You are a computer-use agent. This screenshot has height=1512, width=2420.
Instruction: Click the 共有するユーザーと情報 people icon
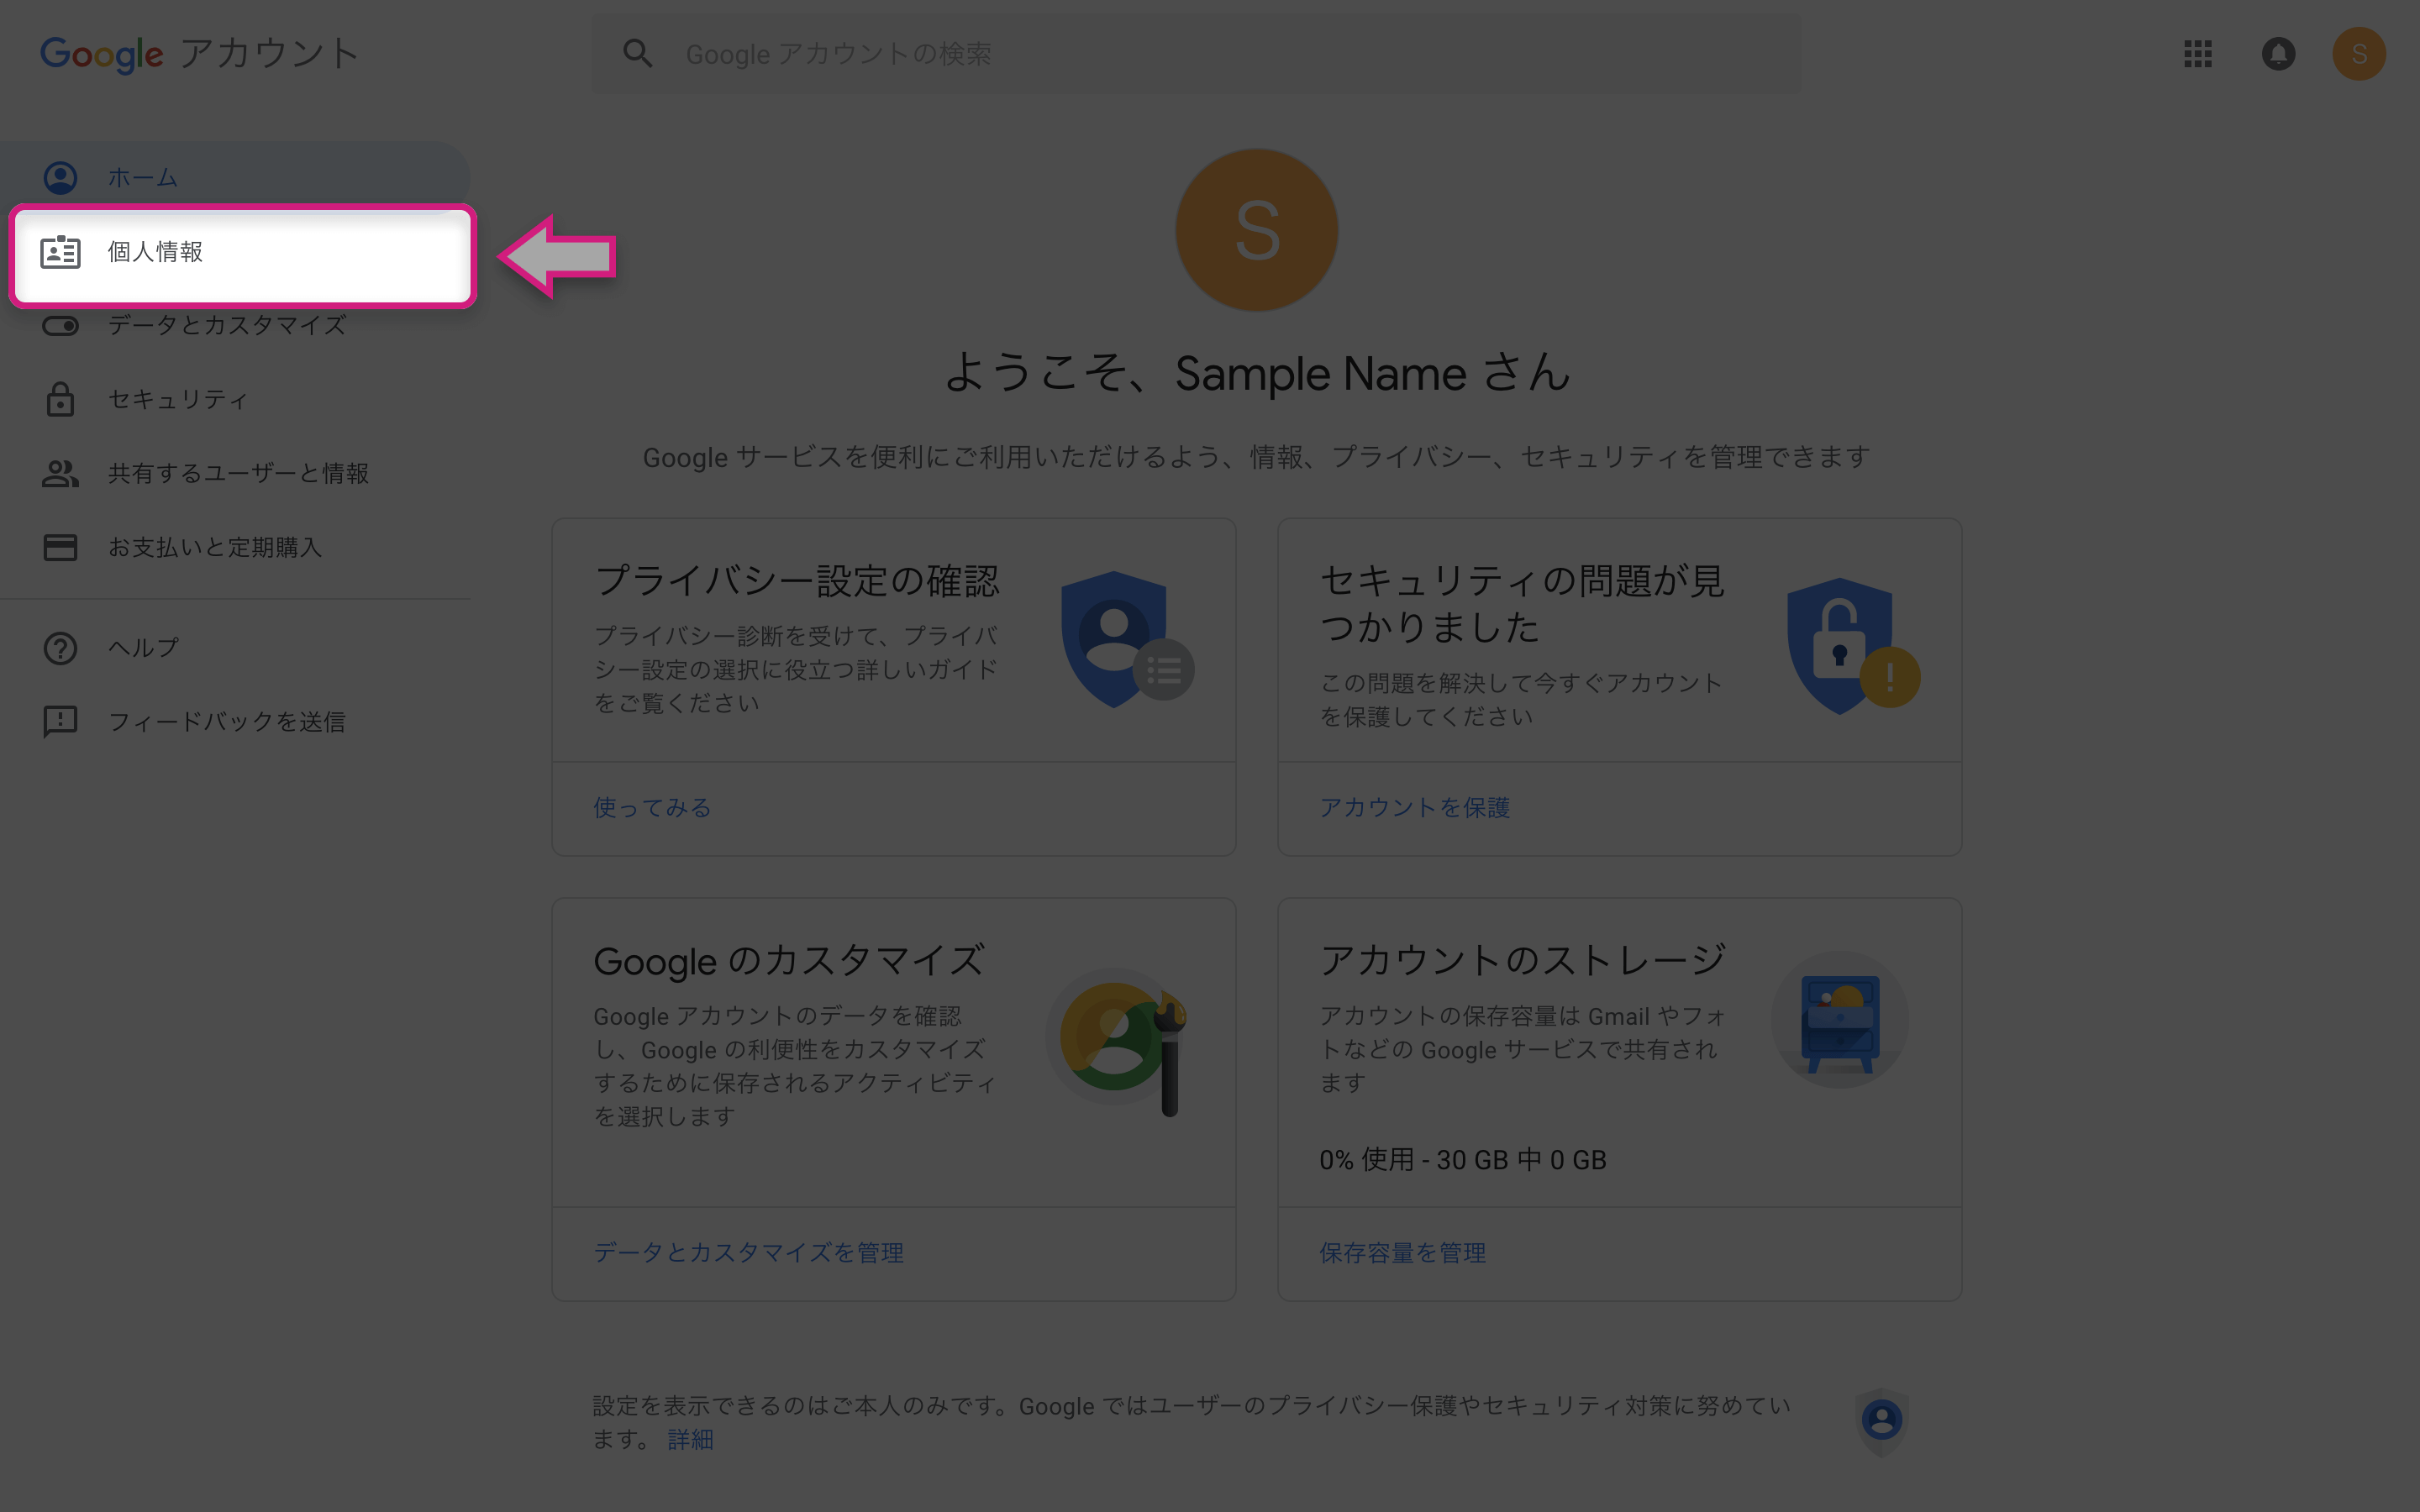60,473
